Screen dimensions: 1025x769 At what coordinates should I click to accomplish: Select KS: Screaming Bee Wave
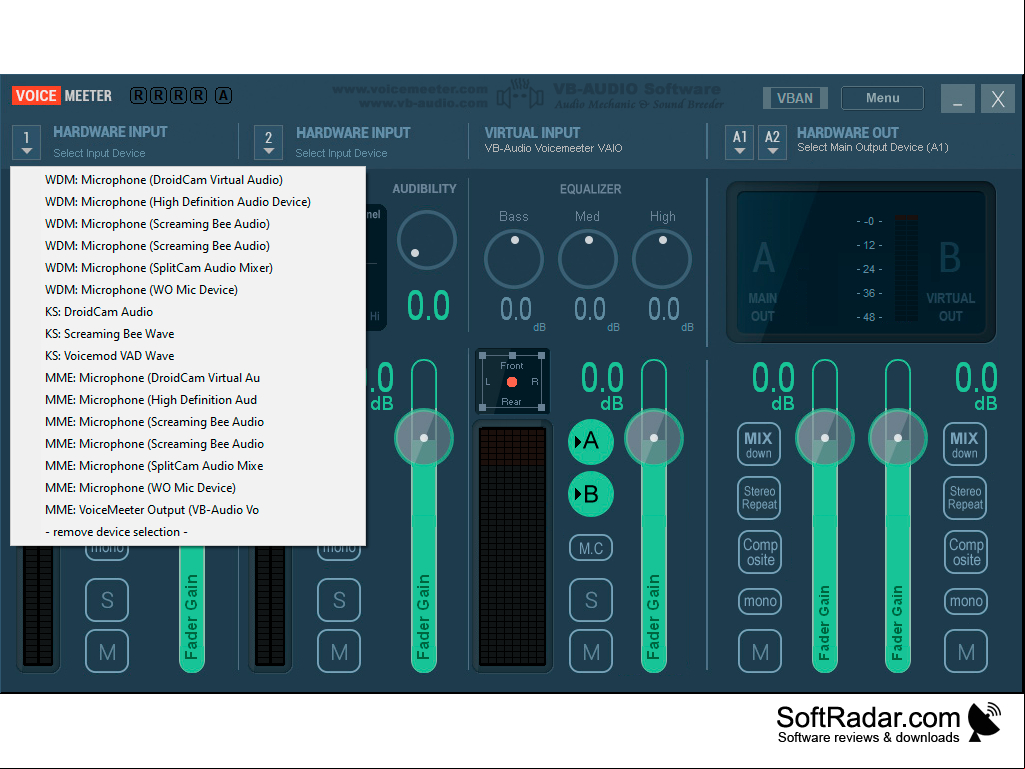[x=188, y=334]
